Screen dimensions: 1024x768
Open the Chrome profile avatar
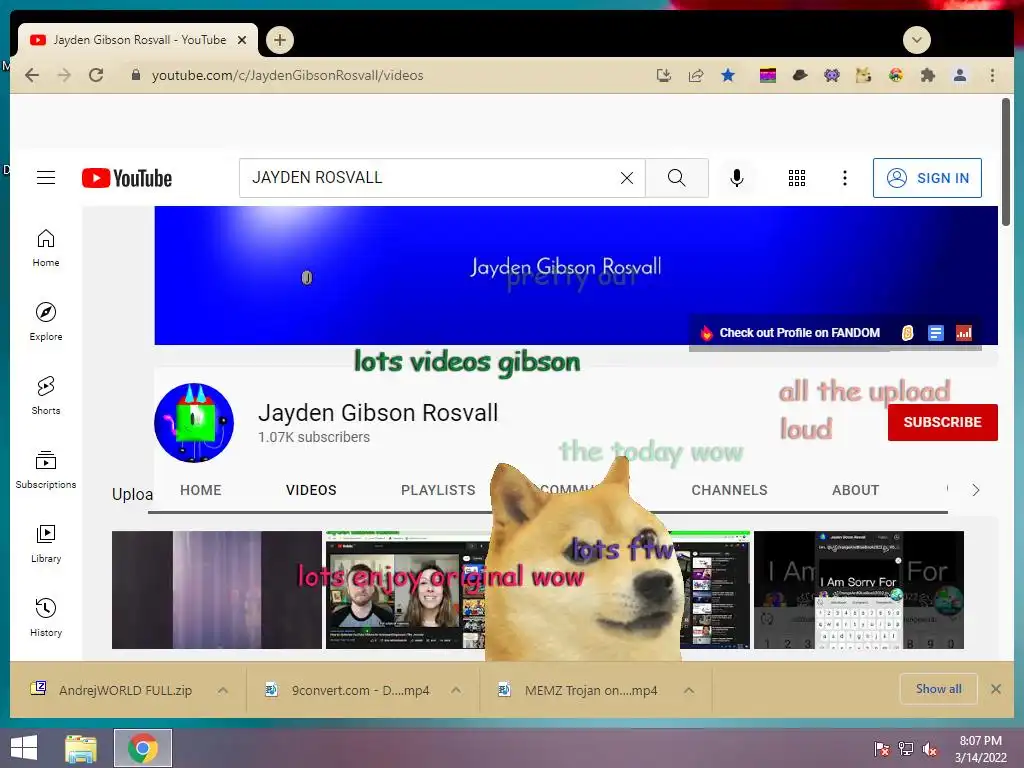point(960,75)
